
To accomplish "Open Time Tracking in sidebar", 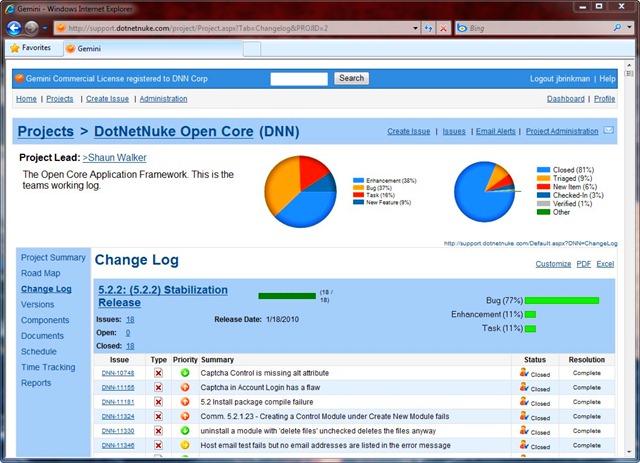I will [x=48, y=367].
